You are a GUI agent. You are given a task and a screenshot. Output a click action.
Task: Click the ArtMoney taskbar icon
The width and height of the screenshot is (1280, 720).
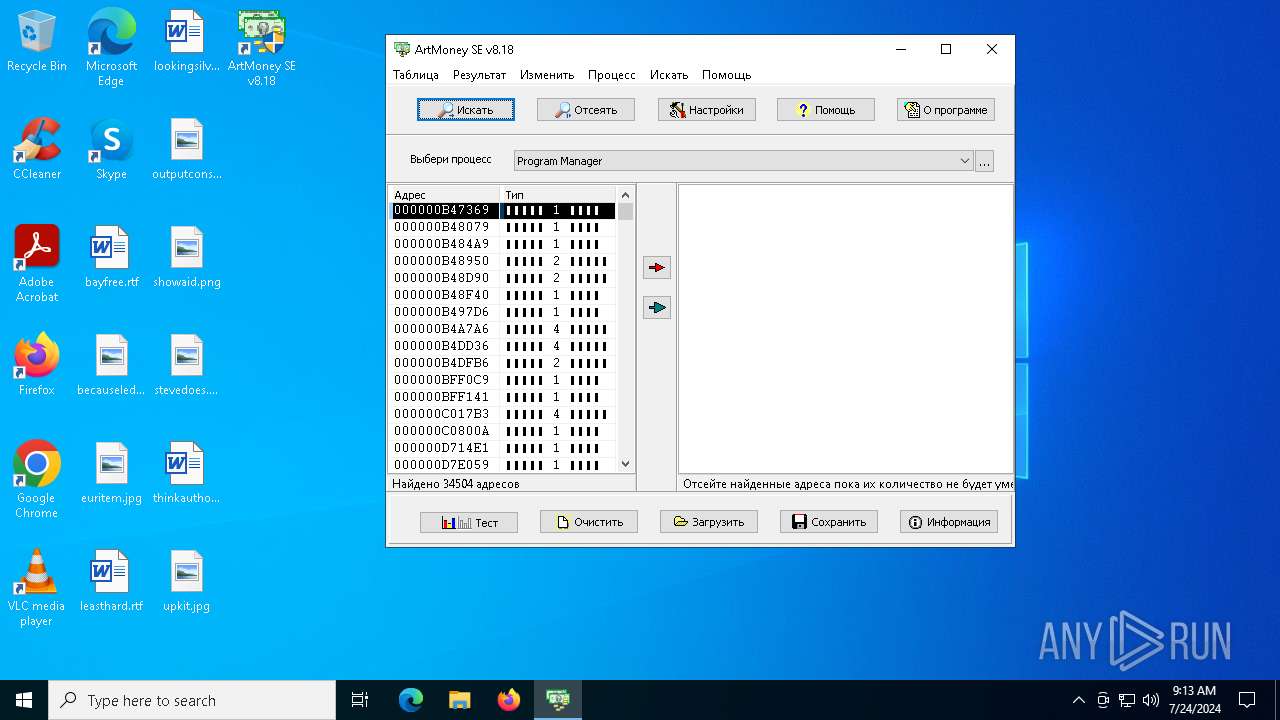558,700
